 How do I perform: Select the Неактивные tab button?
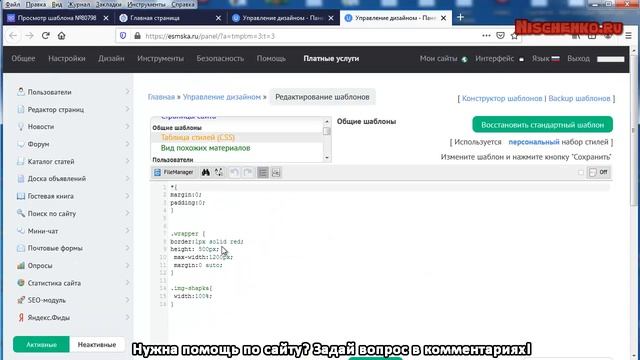tap(97, 344)
